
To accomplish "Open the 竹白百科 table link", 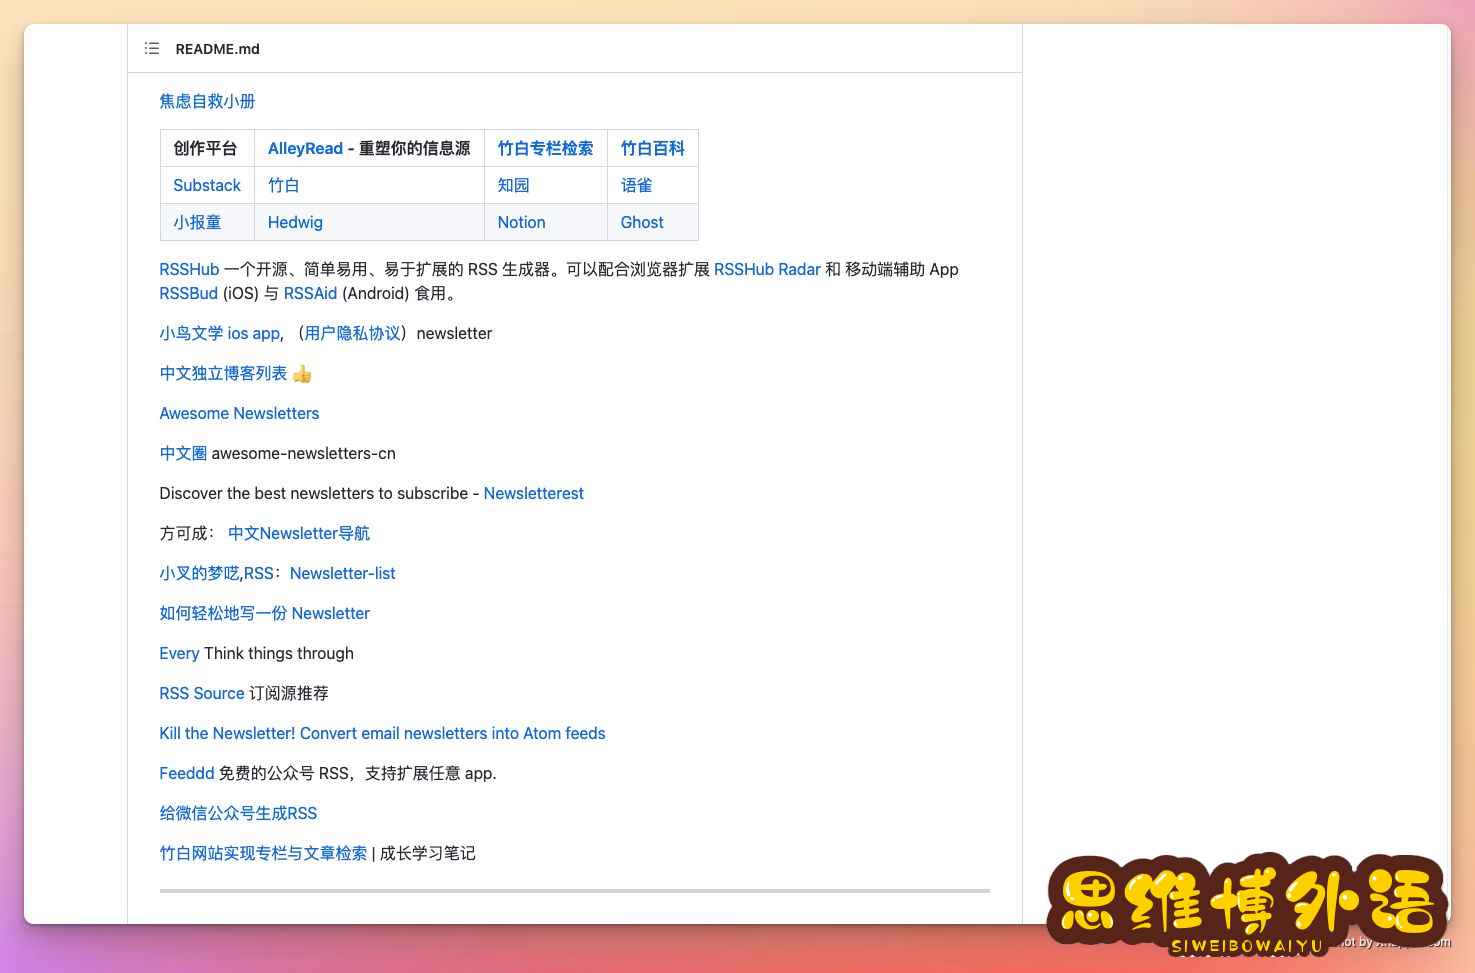I will tap(652, 148).
